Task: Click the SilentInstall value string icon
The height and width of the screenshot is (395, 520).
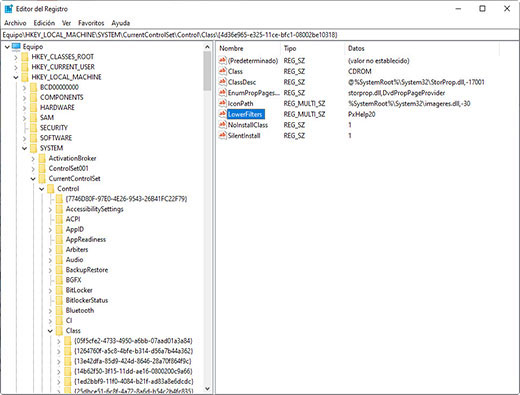Action: (x=223, y=135)
